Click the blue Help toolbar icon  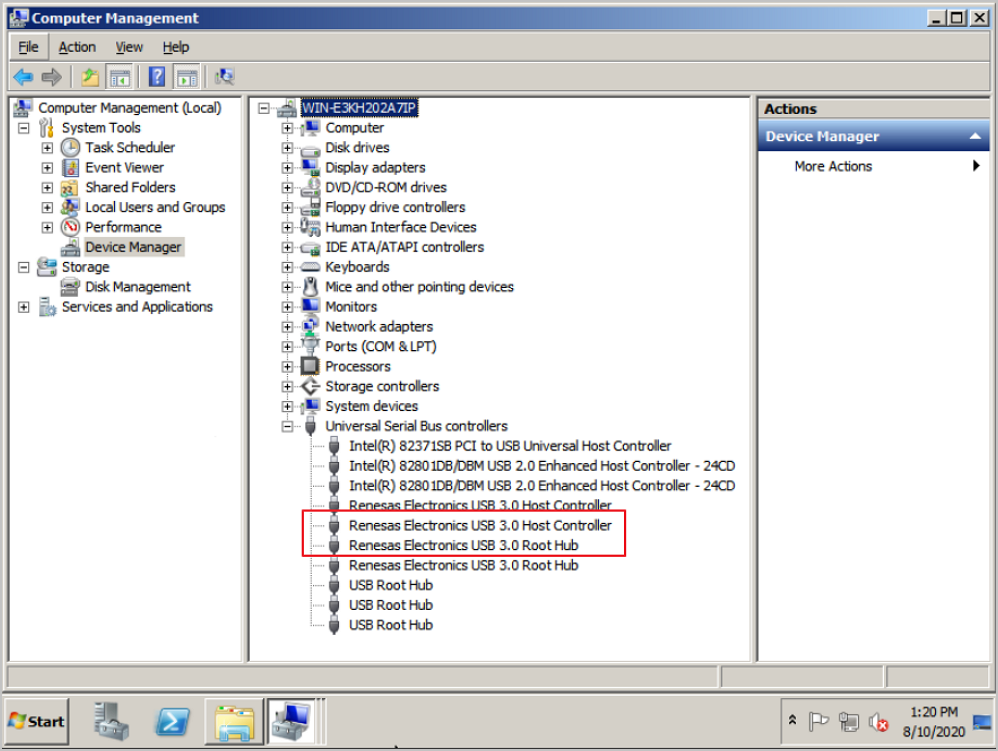[x=157, y=77]
